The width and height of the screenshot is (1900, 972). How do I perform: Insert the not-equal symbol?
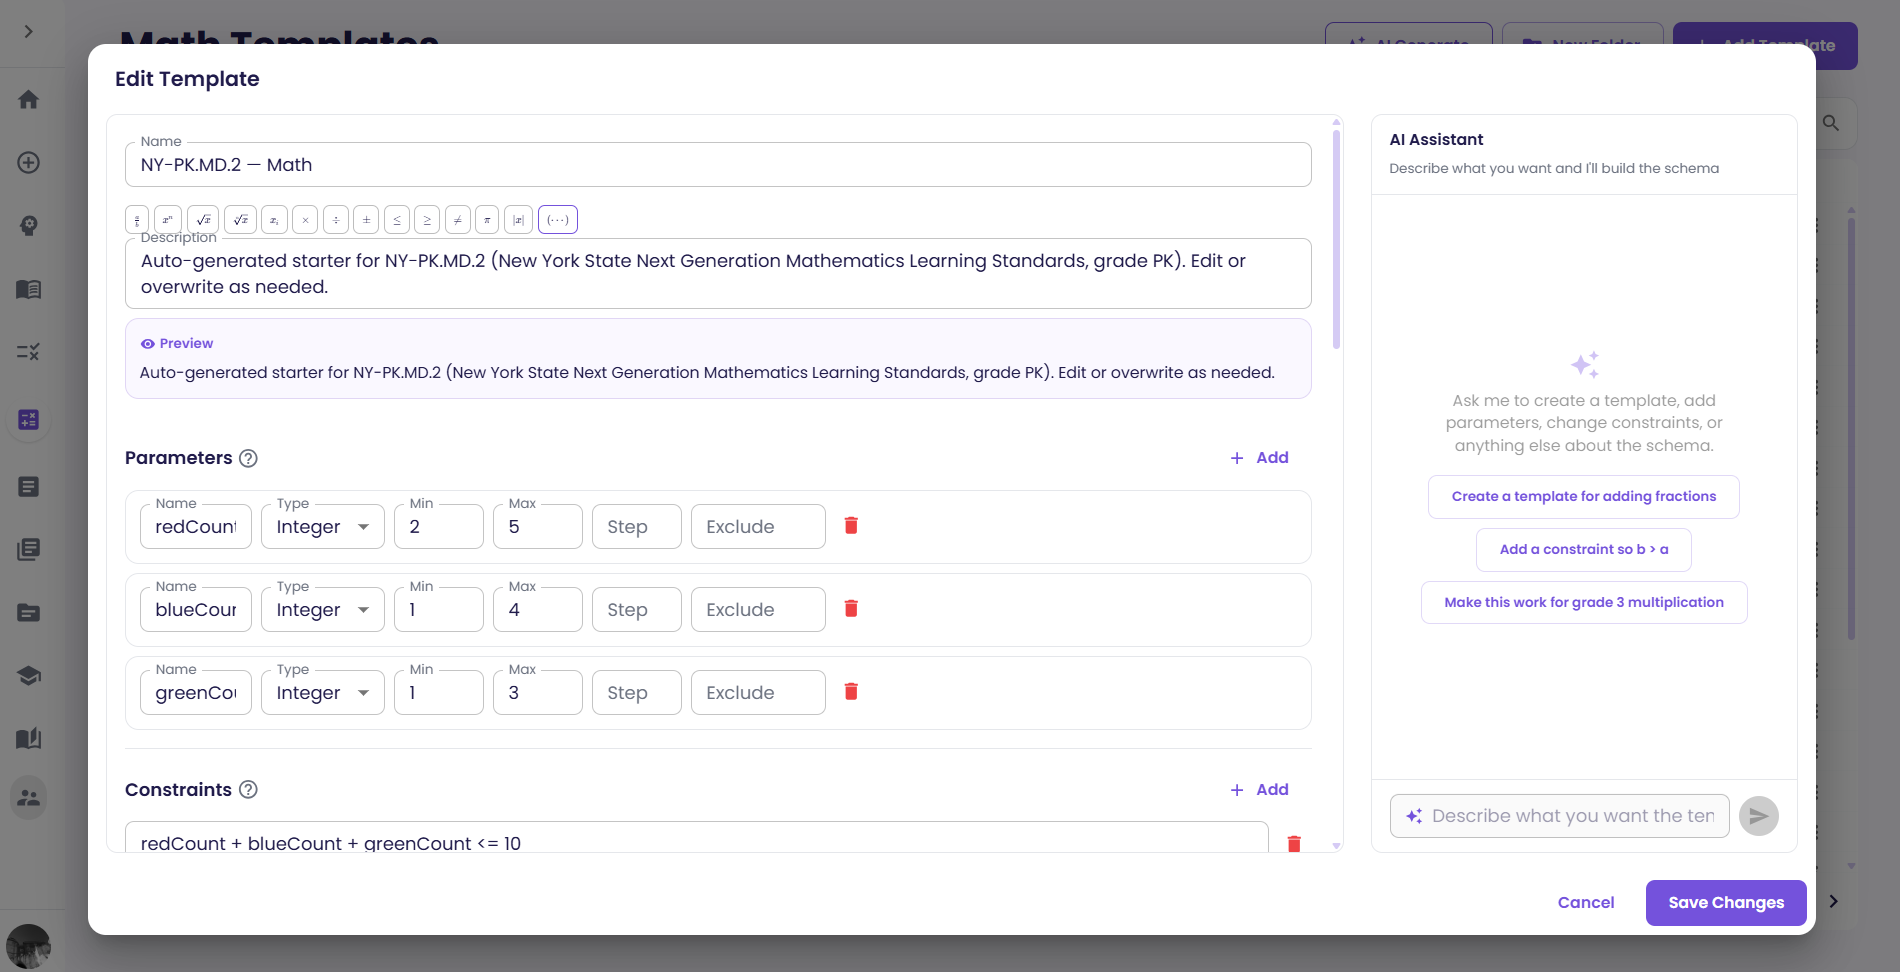coord(458,219)
